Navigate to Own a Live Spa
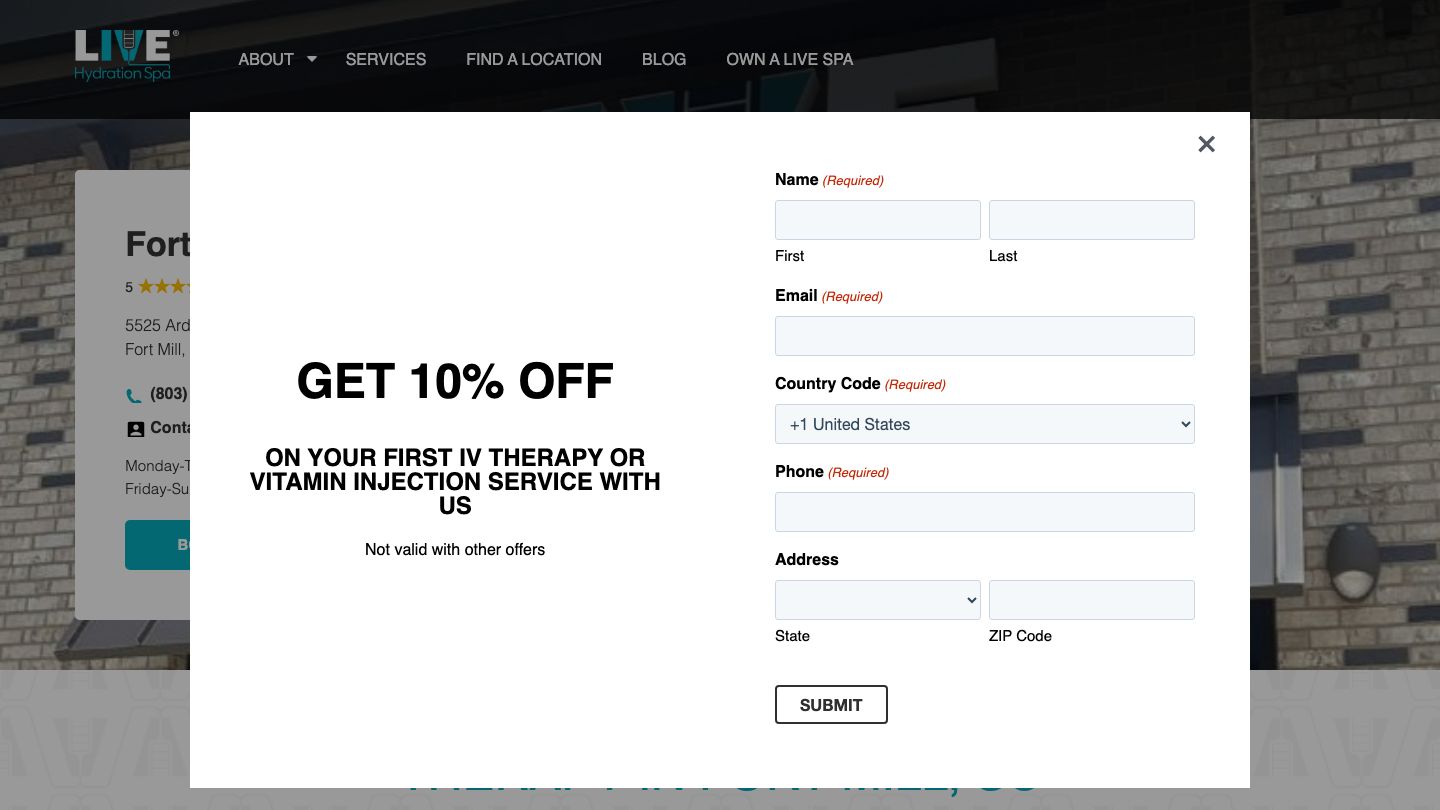This screenshot has height=810, width=1440. point(790,59)
